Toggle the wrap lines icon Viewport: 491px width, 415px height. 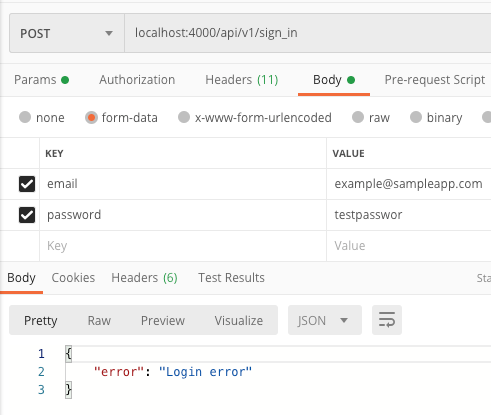coord(387,320)
